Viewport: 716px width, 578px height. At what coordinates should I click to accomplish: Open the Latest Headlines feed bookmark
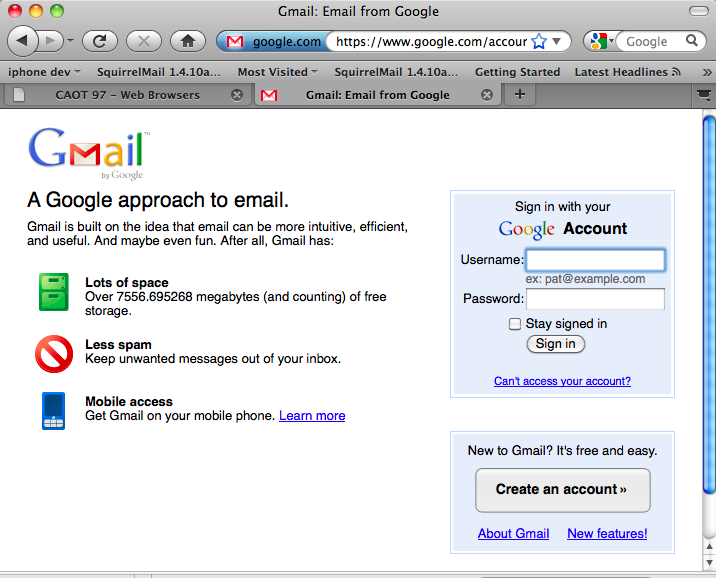tap(627, 72)
